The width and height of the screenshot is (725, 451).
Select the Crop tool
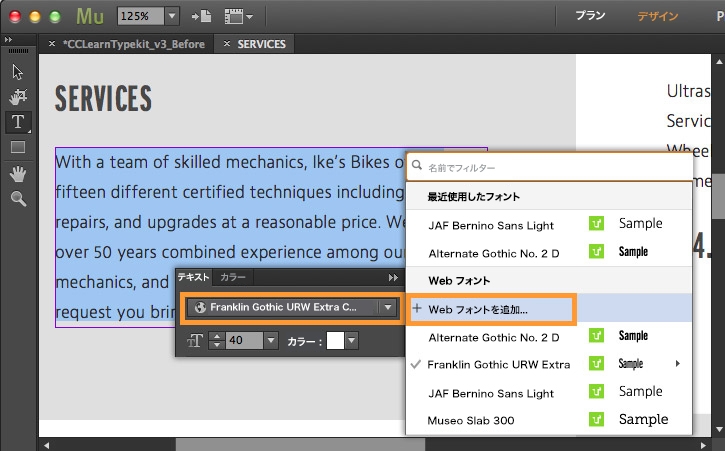(18, 96)
